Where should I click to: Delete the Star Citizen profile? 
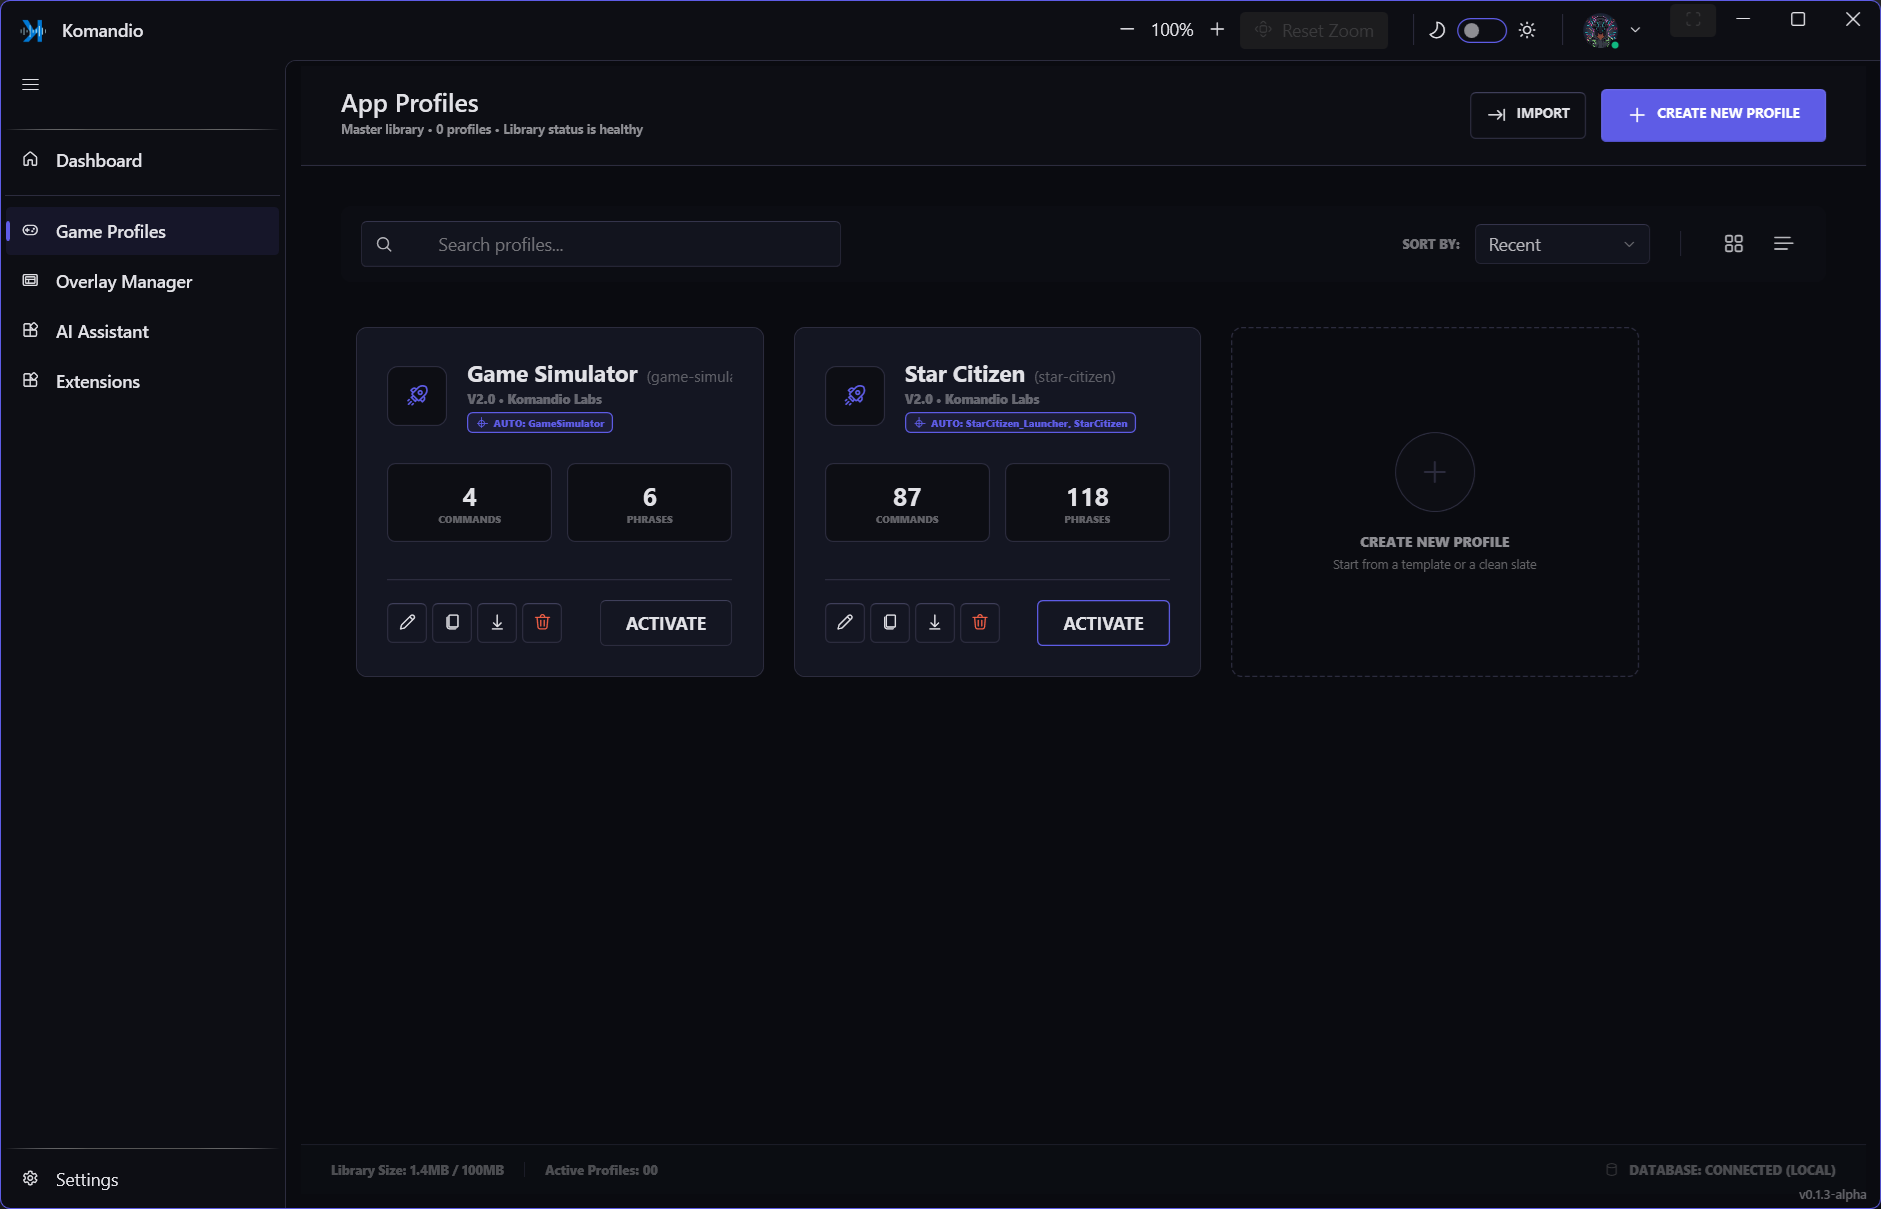point(980,622)
